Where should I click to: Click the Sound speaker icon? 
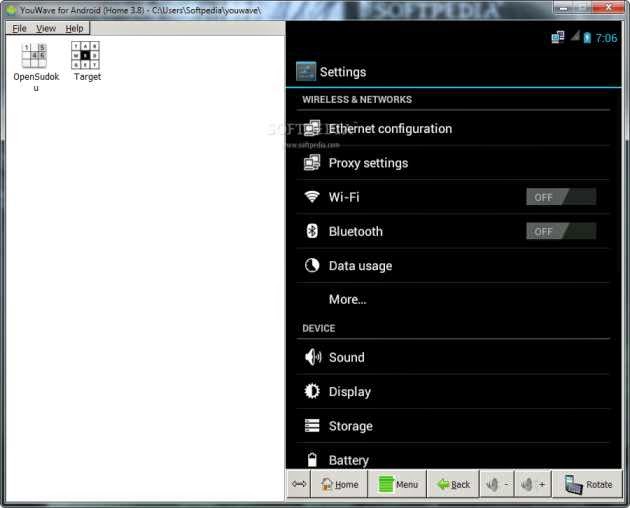click(313, 357)
